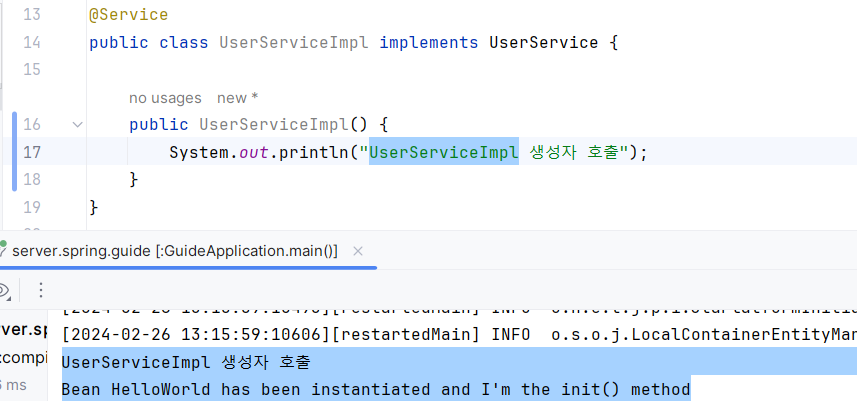857x401 pixels.
Task: Click the UserService interface name
Action: pos(543,43)
